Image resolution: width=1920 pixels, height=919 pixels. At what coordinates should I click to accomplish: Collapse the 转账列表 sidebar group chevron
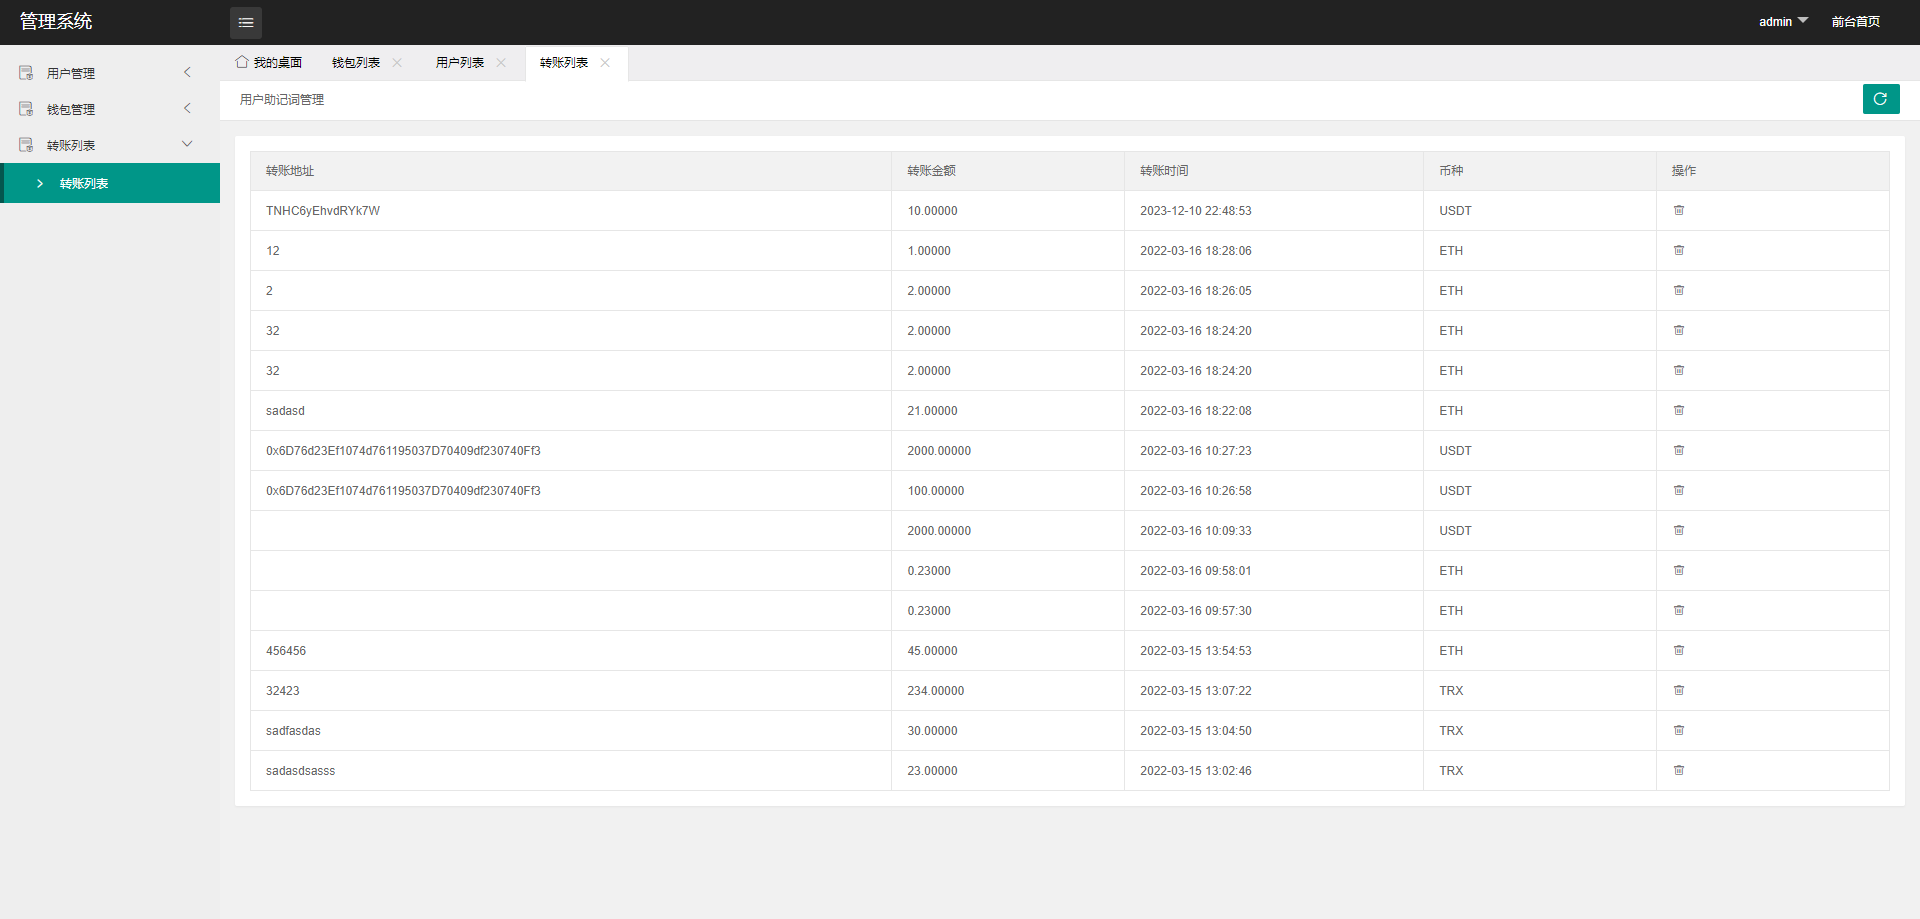click(187, 144)
